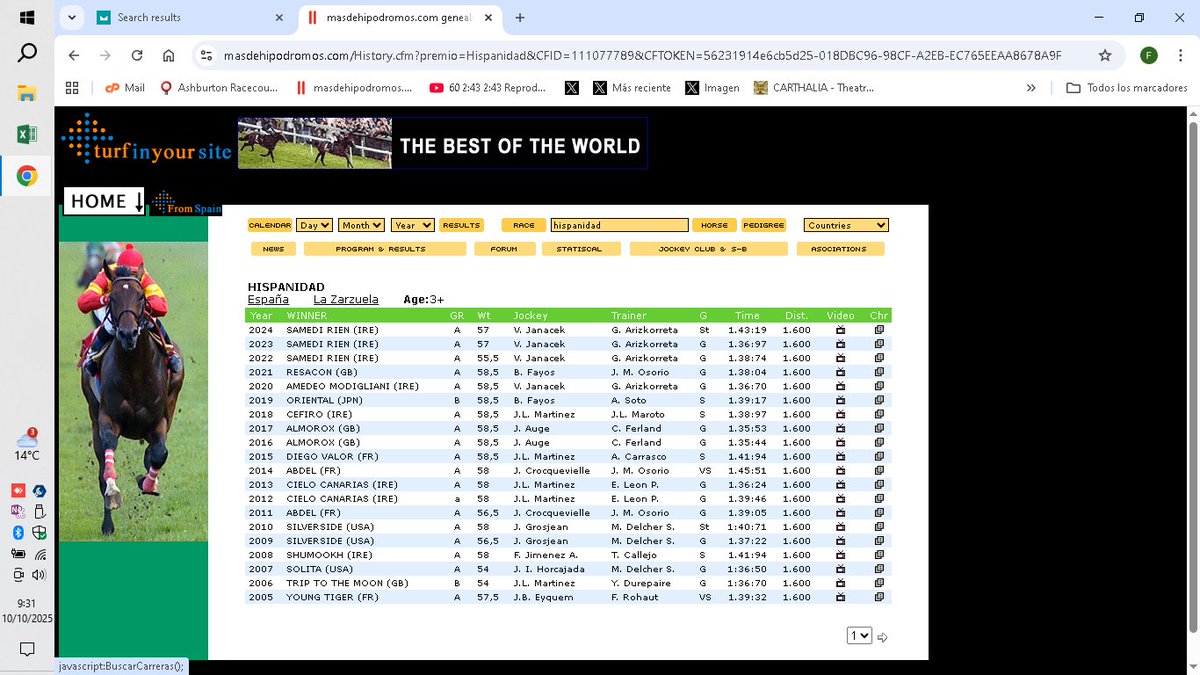Image resolution: width=1200 pixels, height=675 pixels.
Task: Open the weather widget showing 14°C
Action: 27,445
